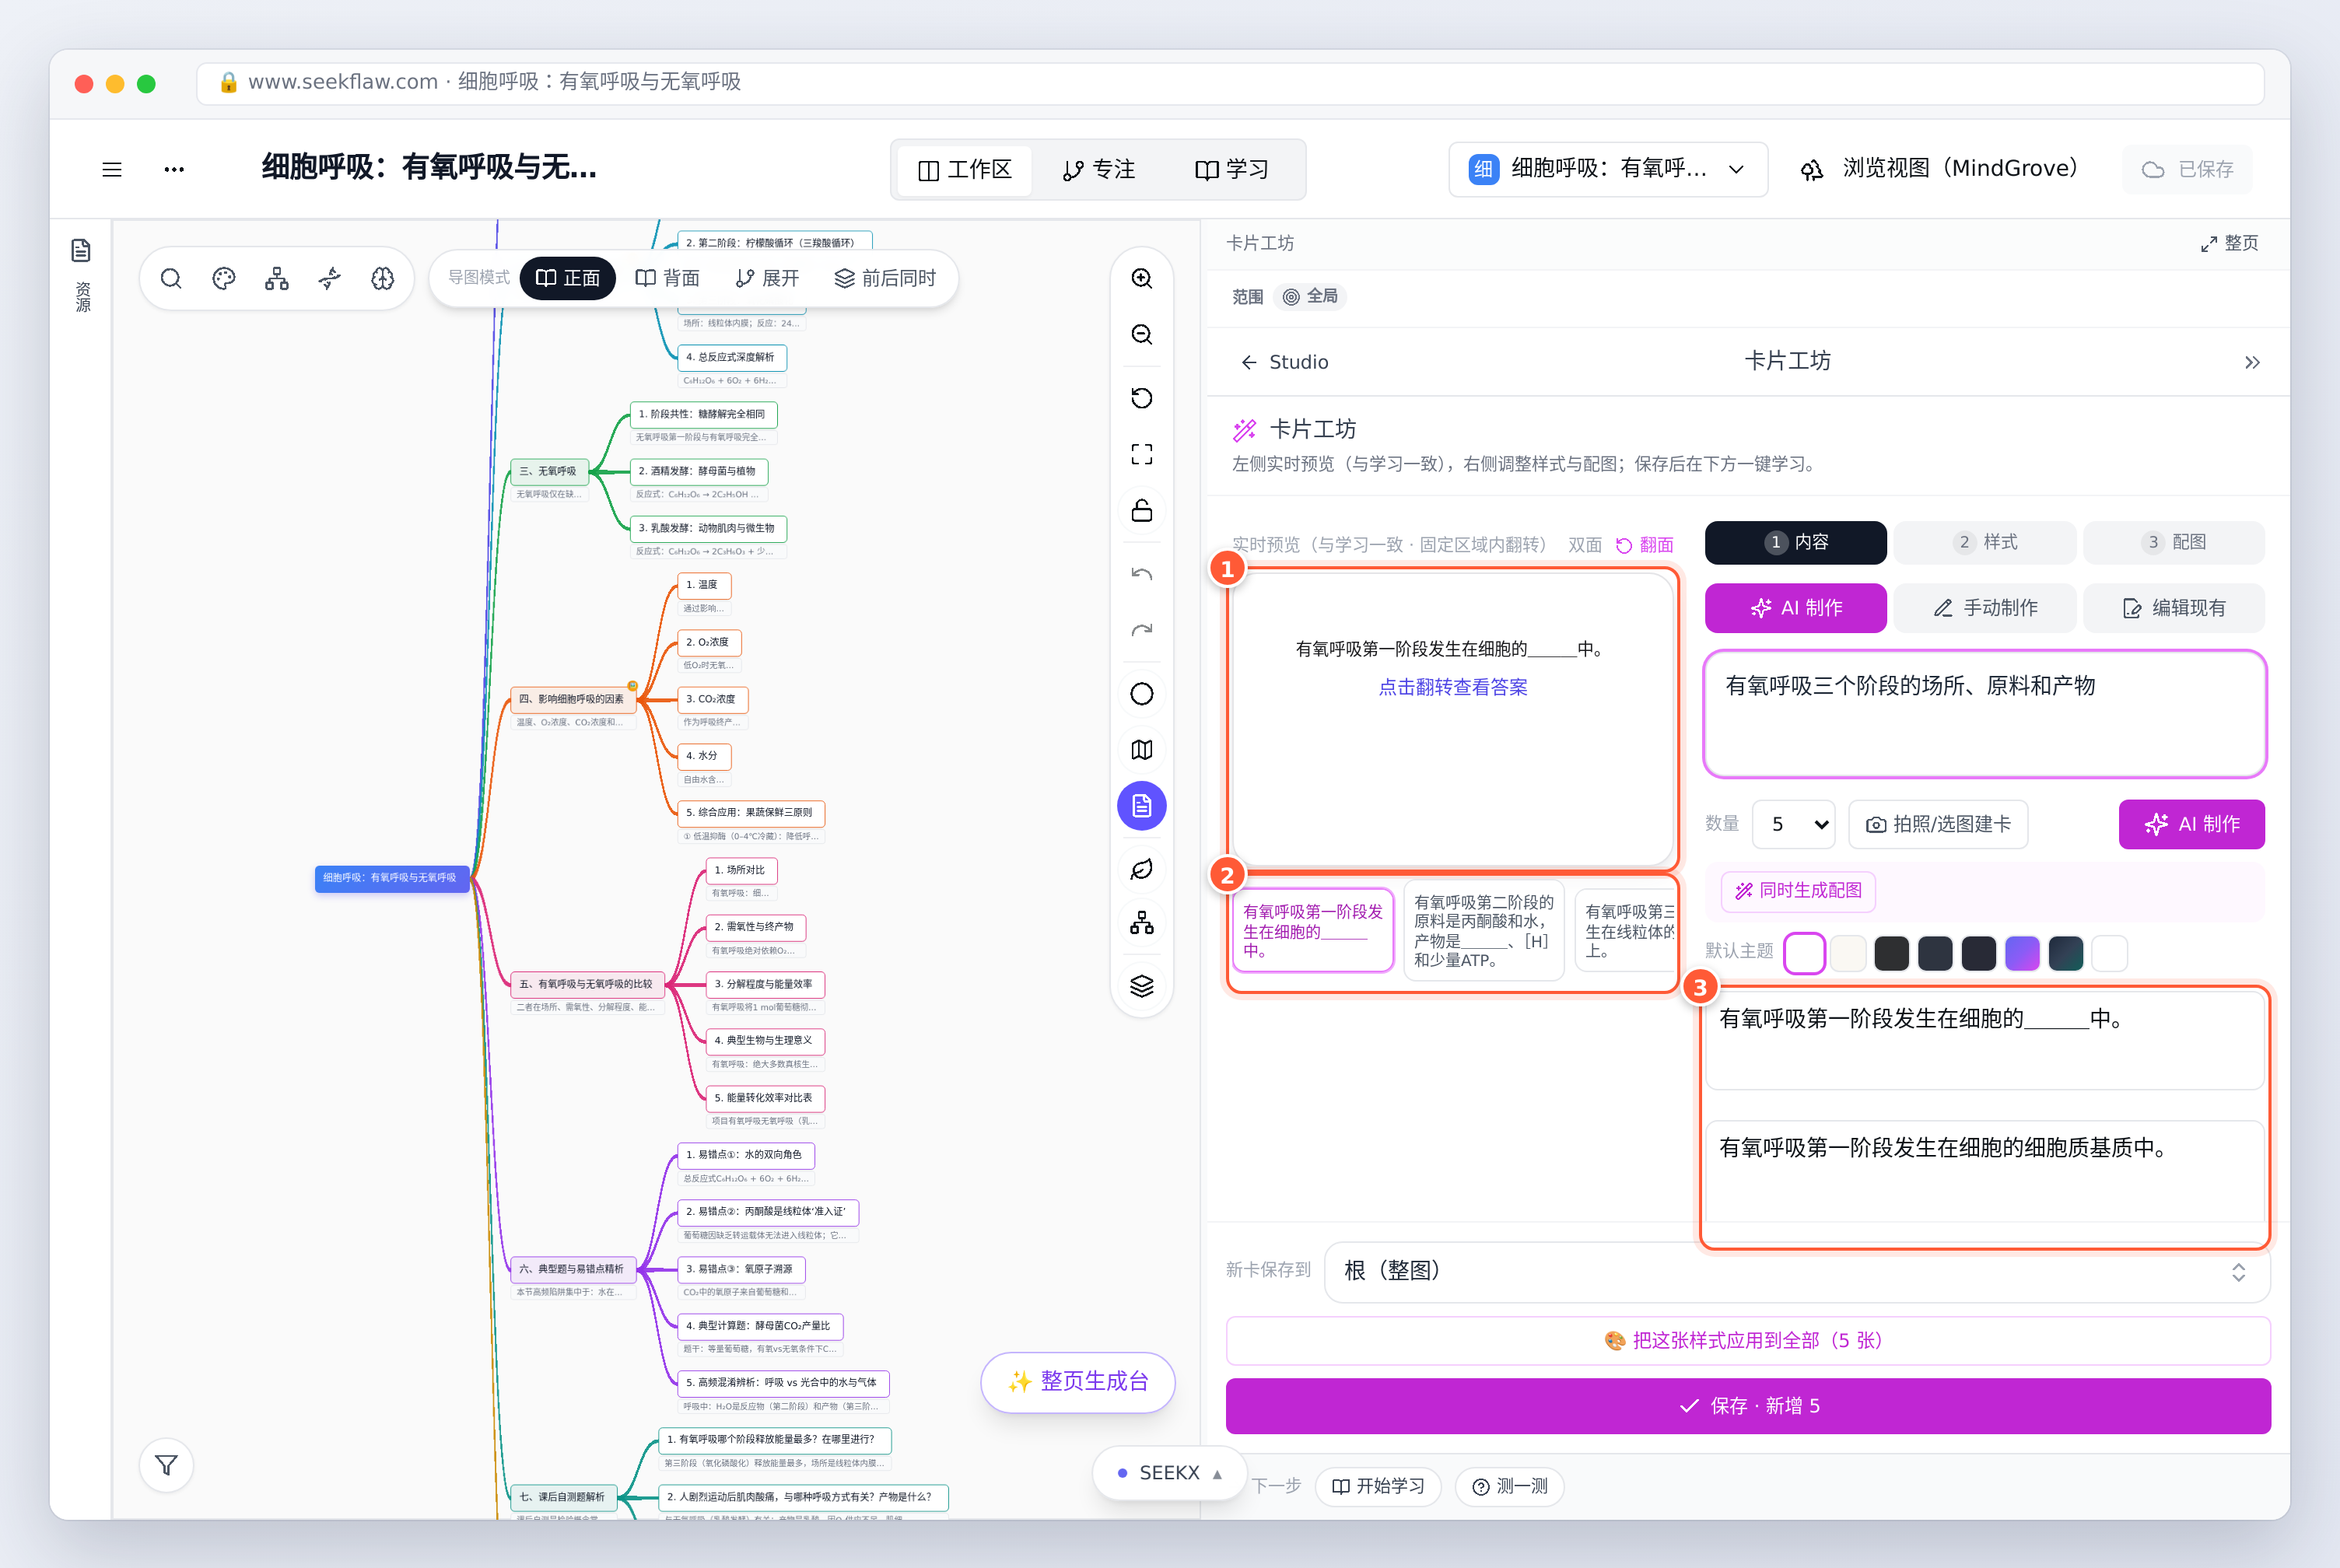This screenshot has width=2340, height=1568.
Task: Open the 根（整图）save location dropdown
Action: pos(1797,1271)
